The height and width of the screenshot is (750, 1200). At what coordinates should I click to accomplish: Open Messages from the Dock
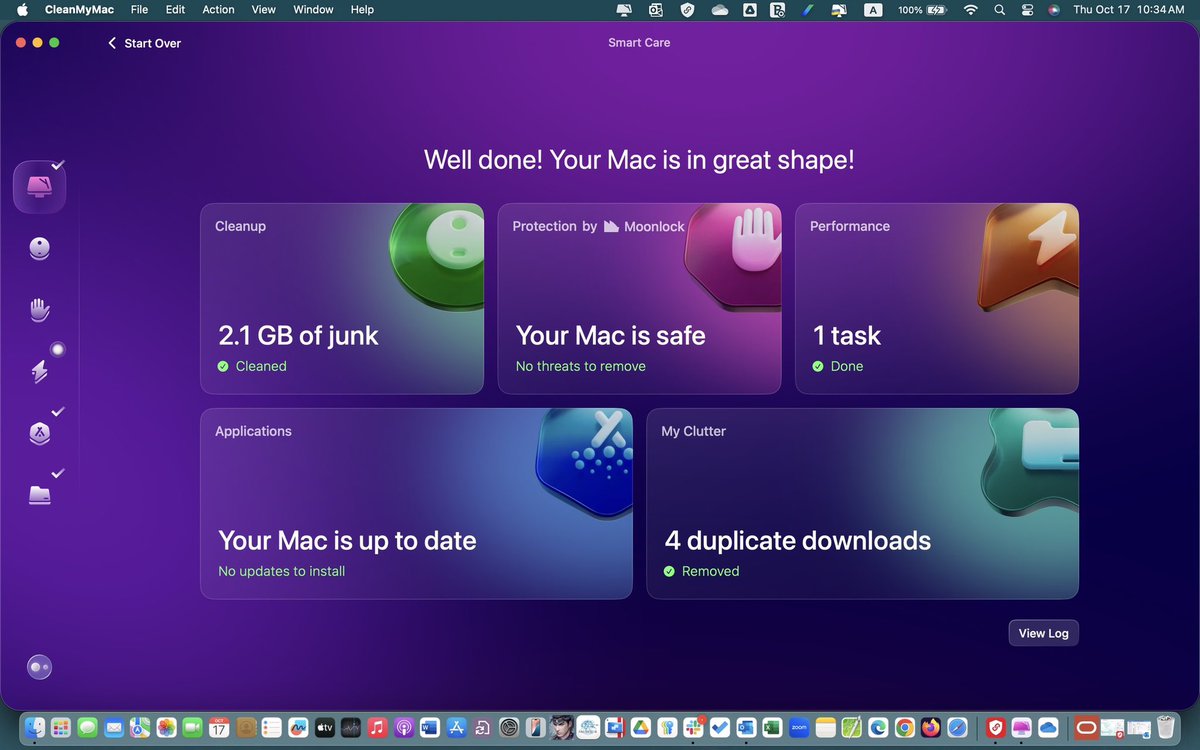87,727
